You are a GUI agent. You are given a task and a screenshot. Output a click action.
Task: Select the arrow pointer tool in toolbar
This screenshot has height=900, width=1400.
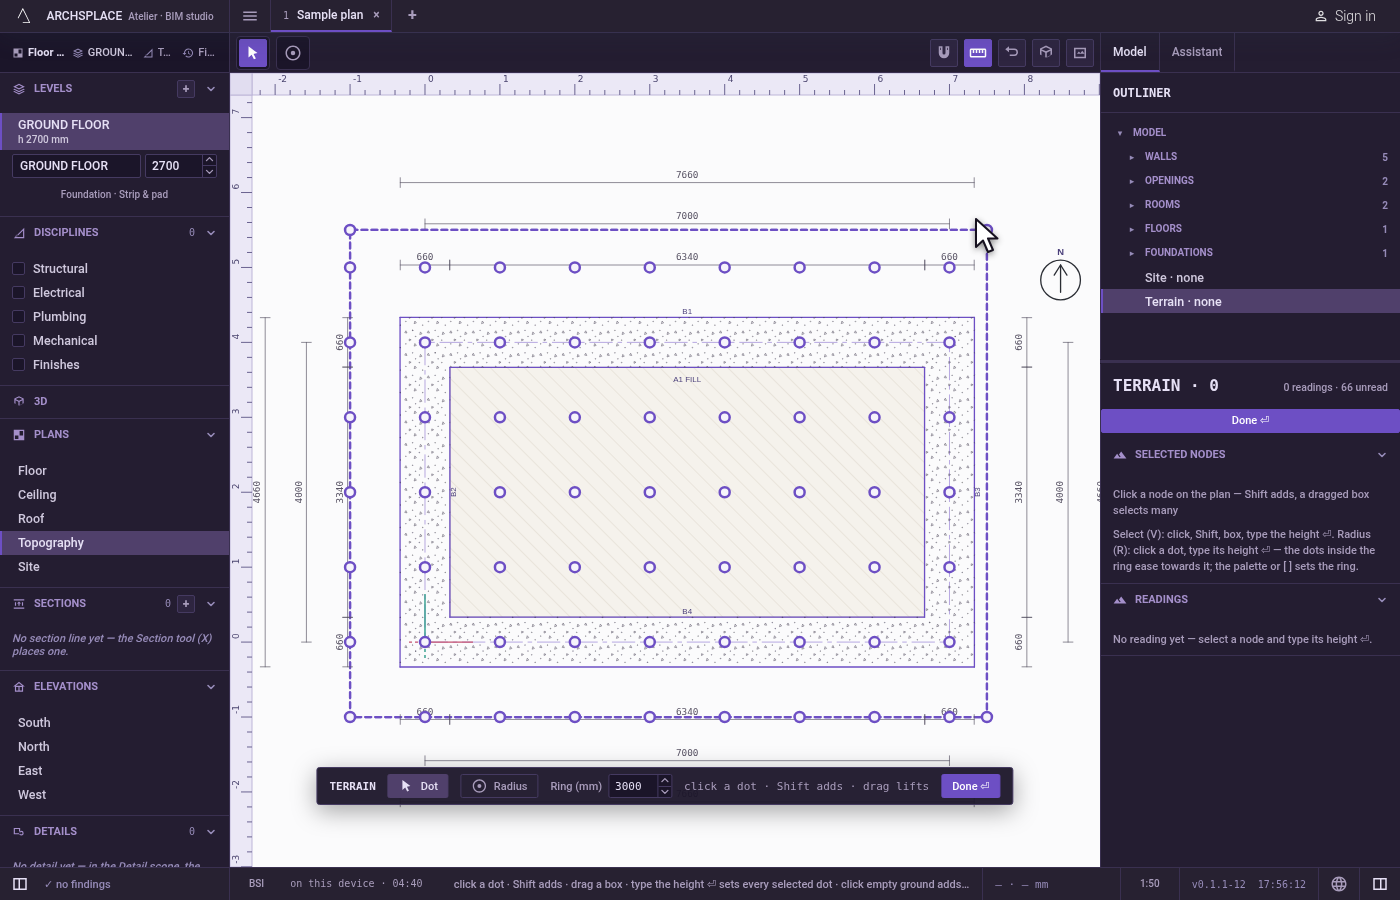pos(253,53)
